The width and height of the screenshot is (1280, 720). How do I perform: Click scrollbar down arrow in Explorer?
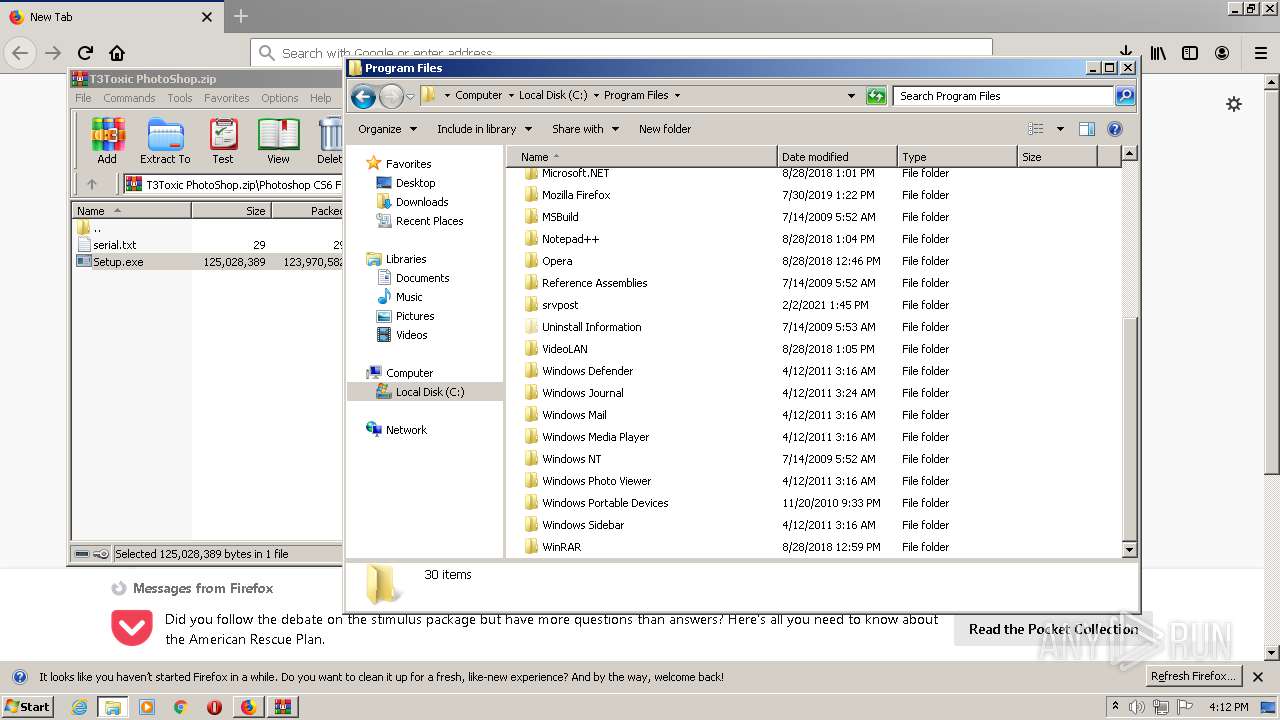(1129, 549)
